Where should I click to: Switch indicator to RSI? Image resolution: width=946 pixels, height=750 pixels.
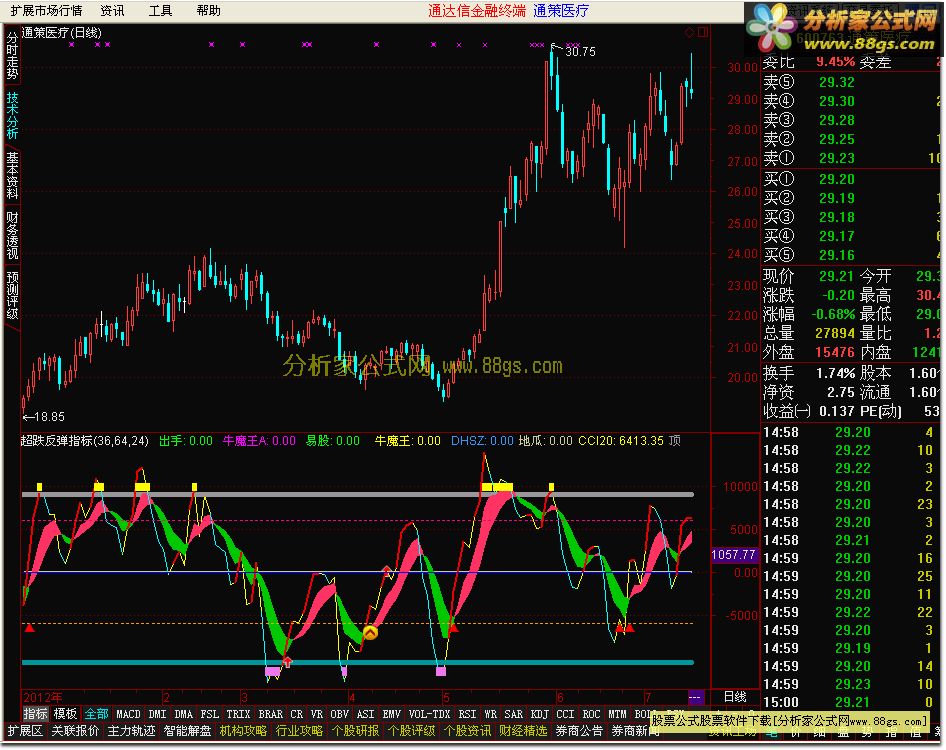pyautogui.click(x=468, y=714)
